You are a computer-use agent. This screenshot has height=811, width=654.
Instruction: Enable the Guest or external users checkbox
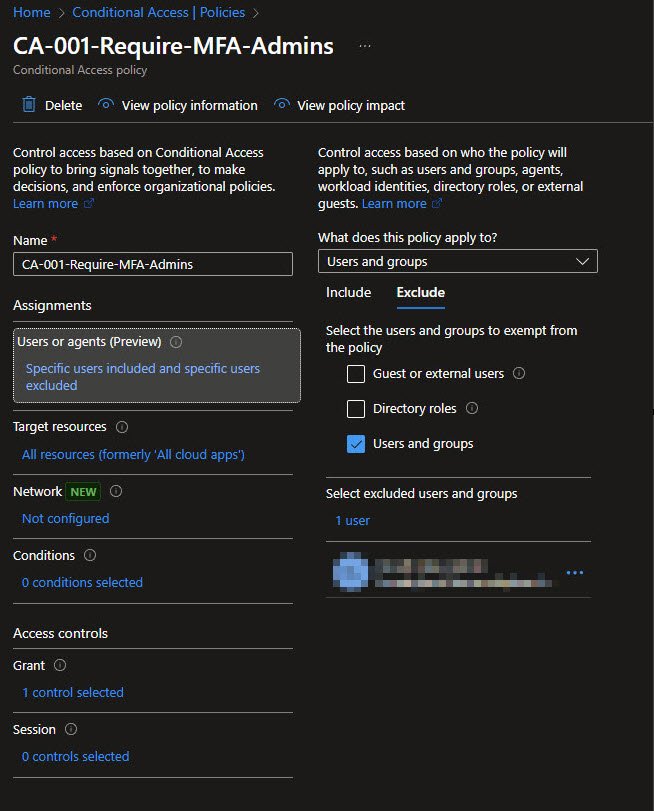tap(355, 374)
